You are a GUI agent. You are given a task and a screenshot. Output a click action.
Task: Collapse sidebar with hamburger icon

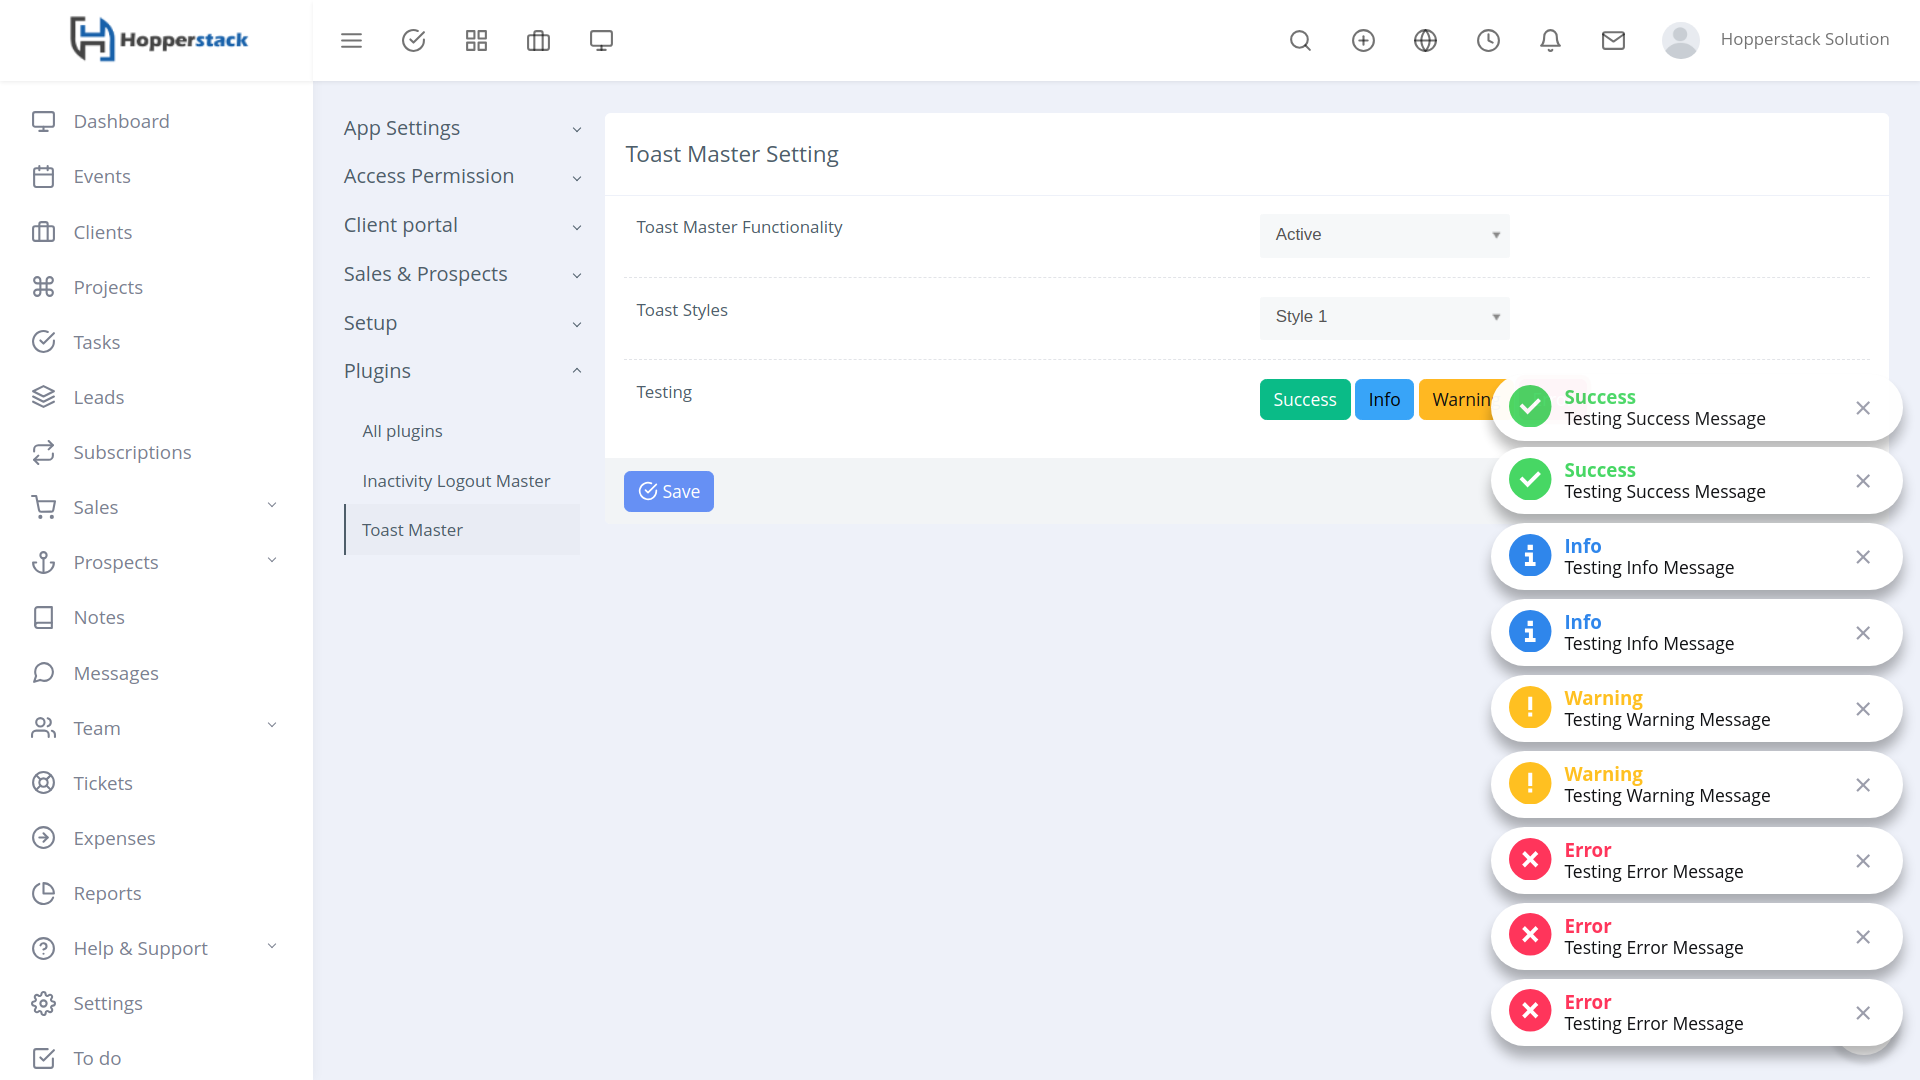[x=351, y=40]
